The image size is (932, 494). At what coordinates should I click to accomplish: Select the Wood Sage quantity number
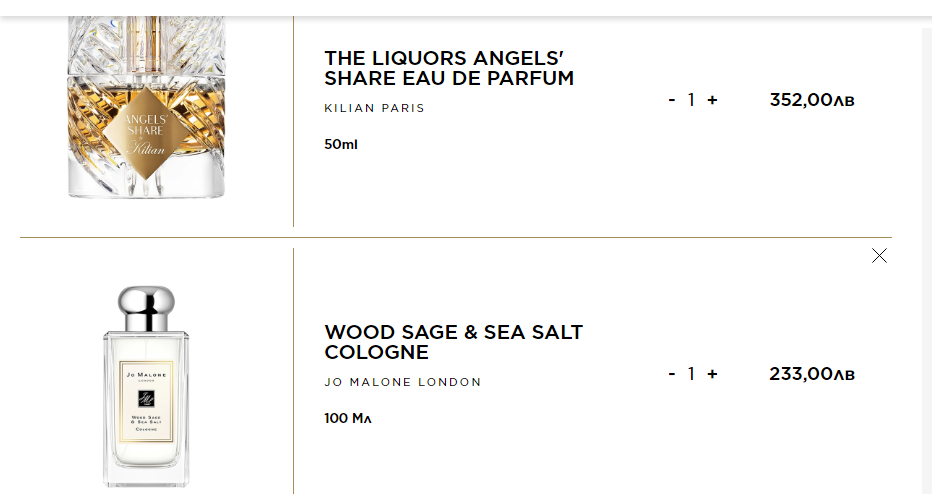pyautogui.click(x=691, y=374)
